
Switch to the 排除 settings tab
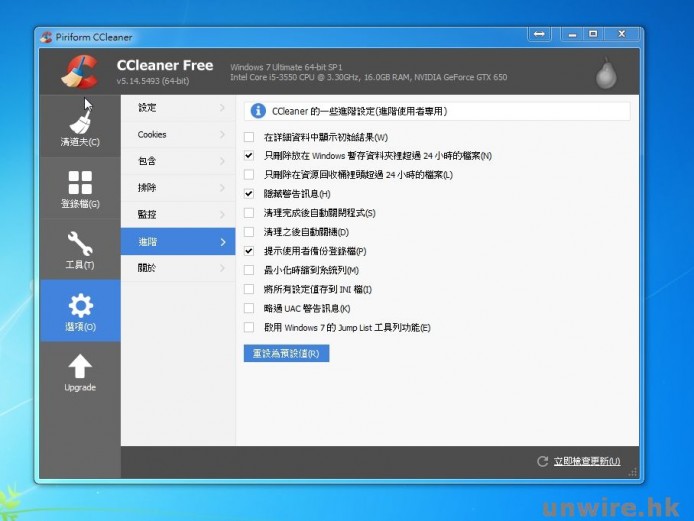pyautogui.click(x=147, y=188)
